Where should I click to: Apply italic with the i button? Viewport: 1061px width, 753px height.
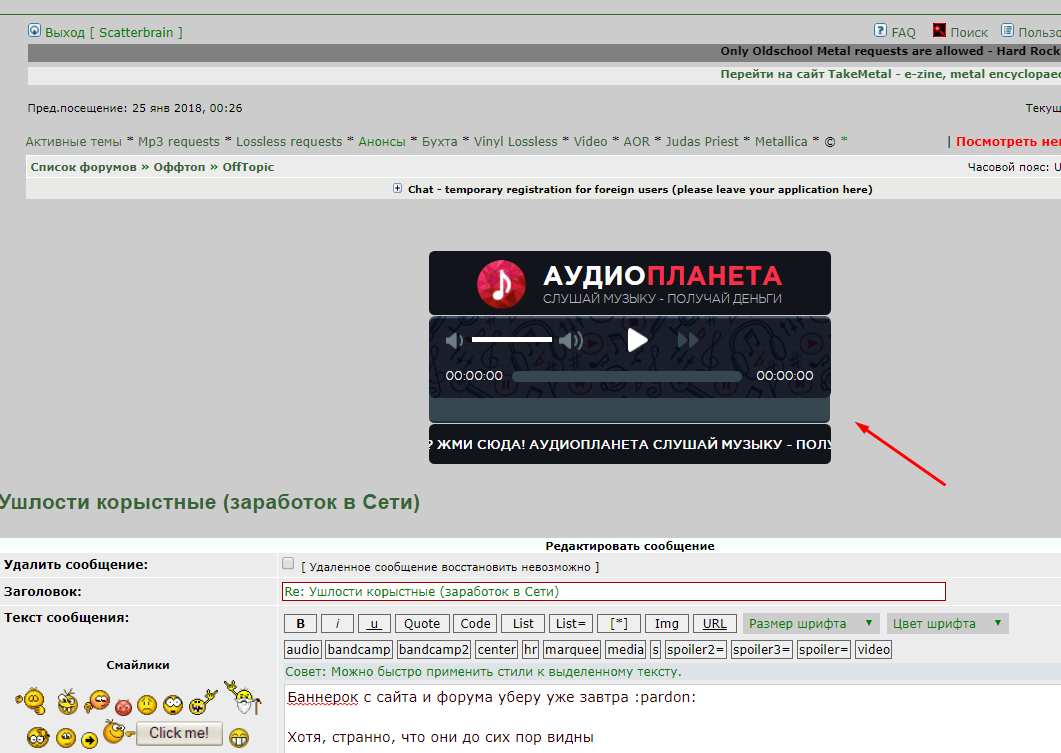pyautogui.click(x=337, y=623)
